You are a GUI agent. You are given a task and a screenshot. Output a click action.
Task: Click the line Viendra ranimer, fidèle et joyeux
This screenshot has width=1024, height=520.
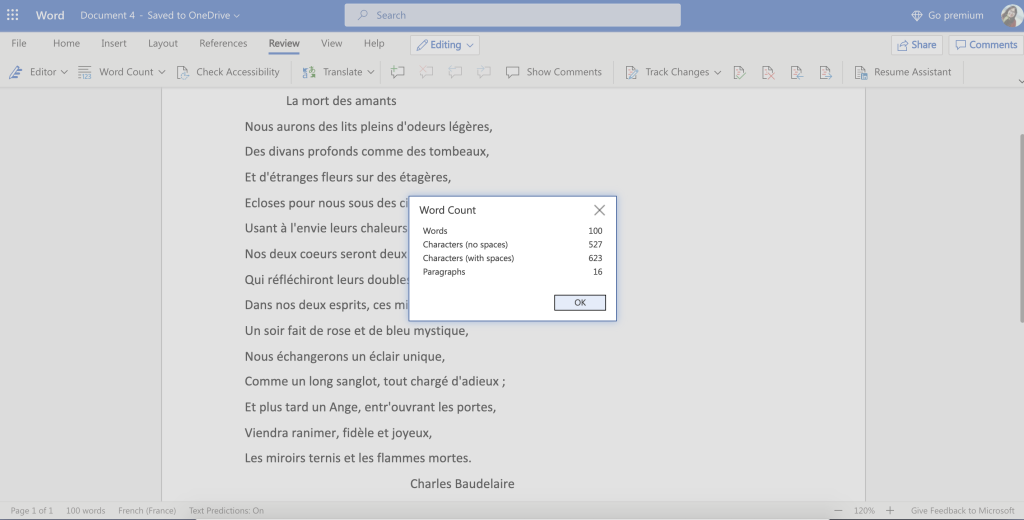[x=338, y=432]
